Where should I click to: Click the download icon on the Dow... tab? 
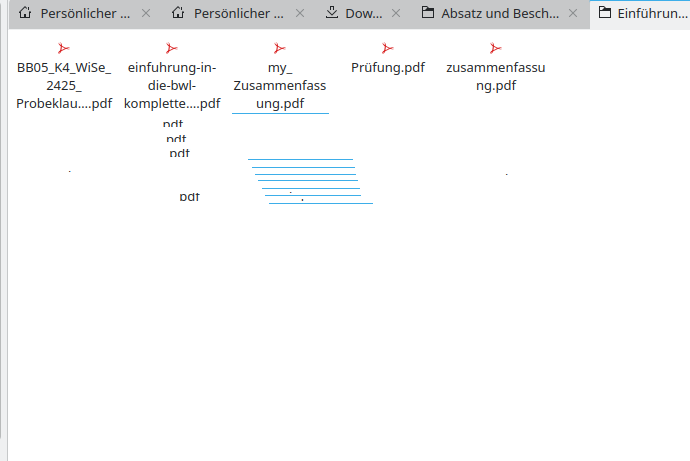pyautogui.click(x=332, y=14)
